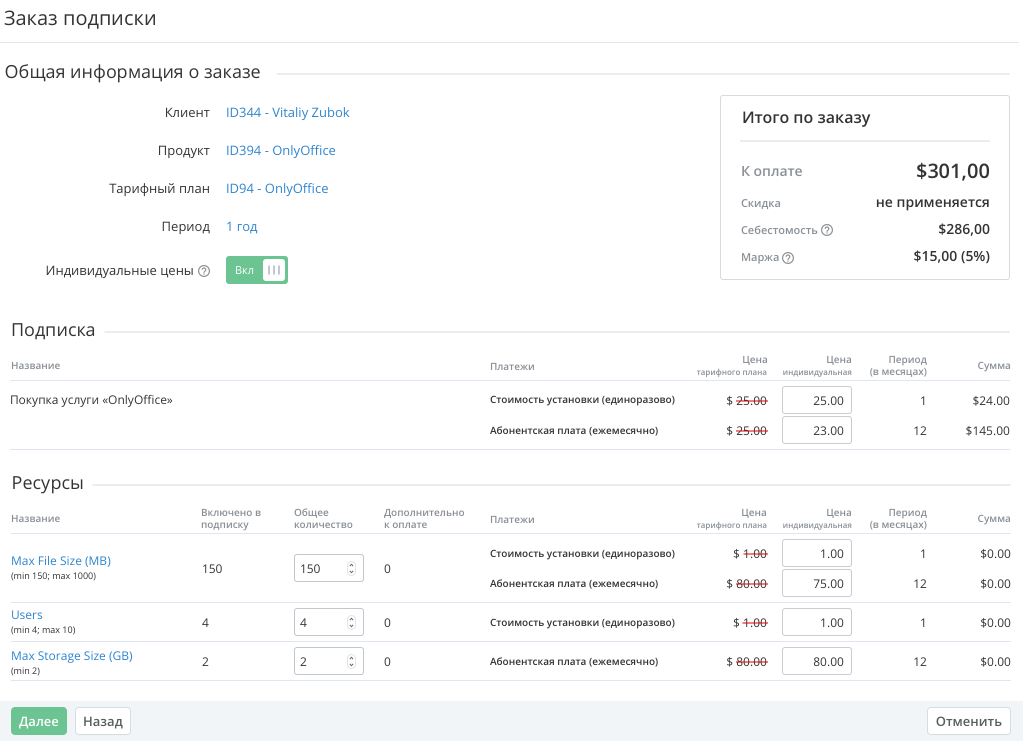Focus the Max Storage Size total quantity field
This screenshot has height=741, width=1024.
pos(328,662)
